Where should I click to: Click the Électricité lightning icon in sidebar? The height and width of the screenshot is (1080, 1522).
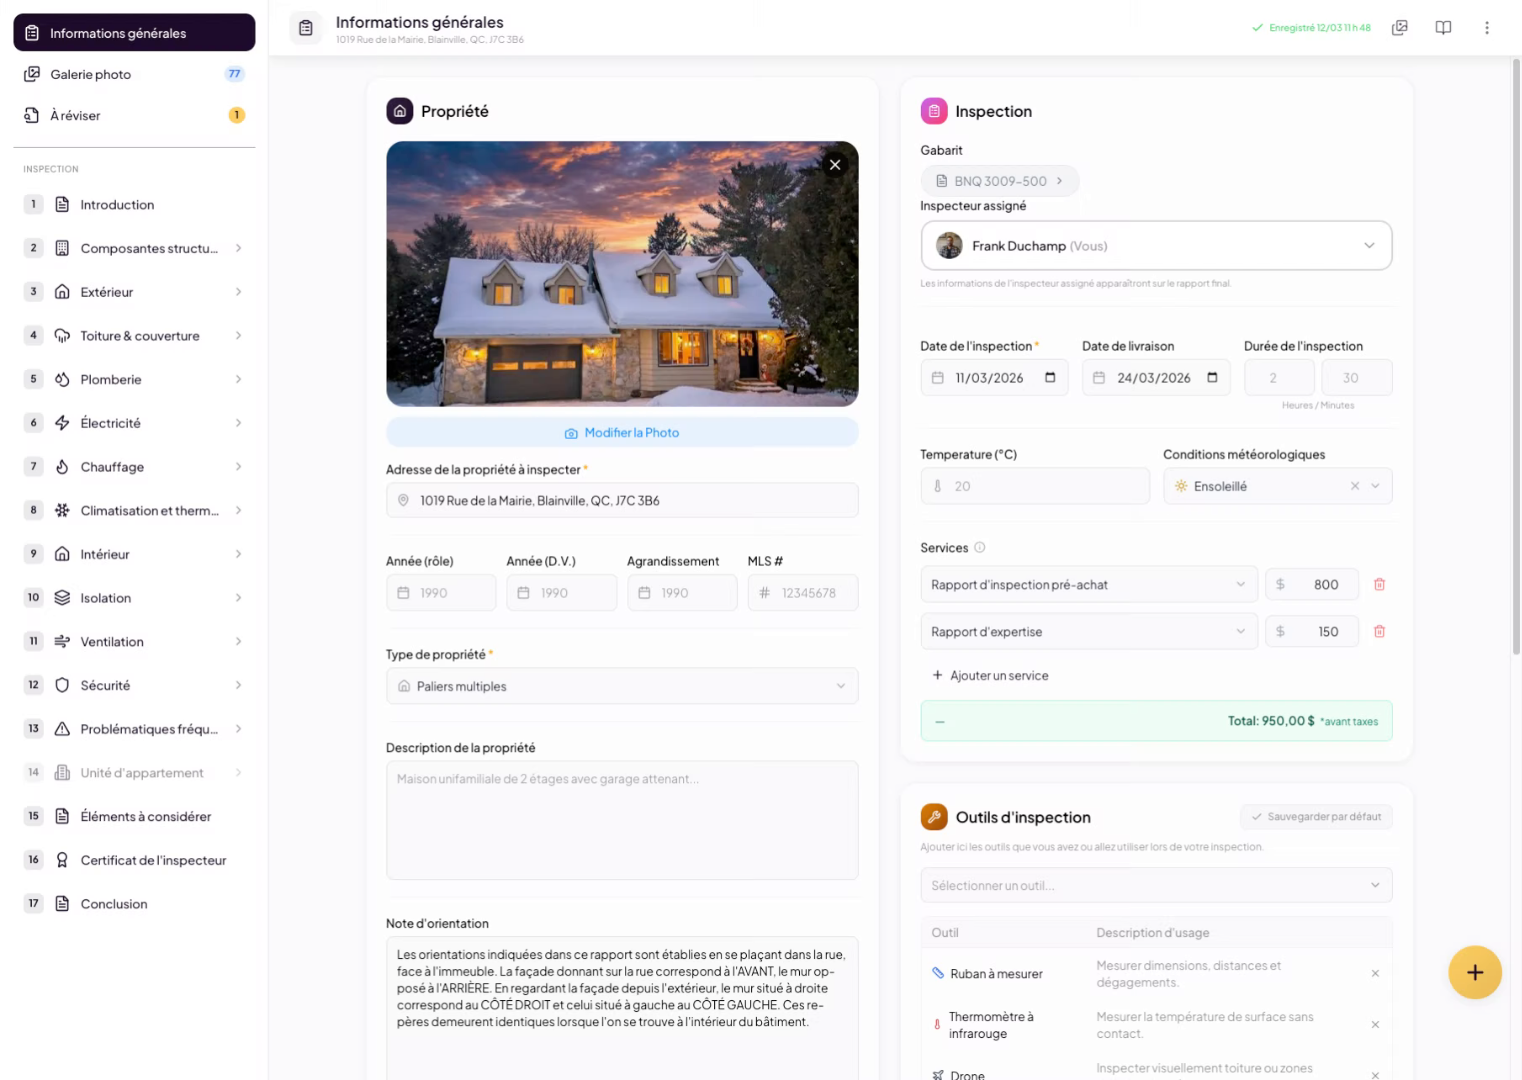[62, 423]
